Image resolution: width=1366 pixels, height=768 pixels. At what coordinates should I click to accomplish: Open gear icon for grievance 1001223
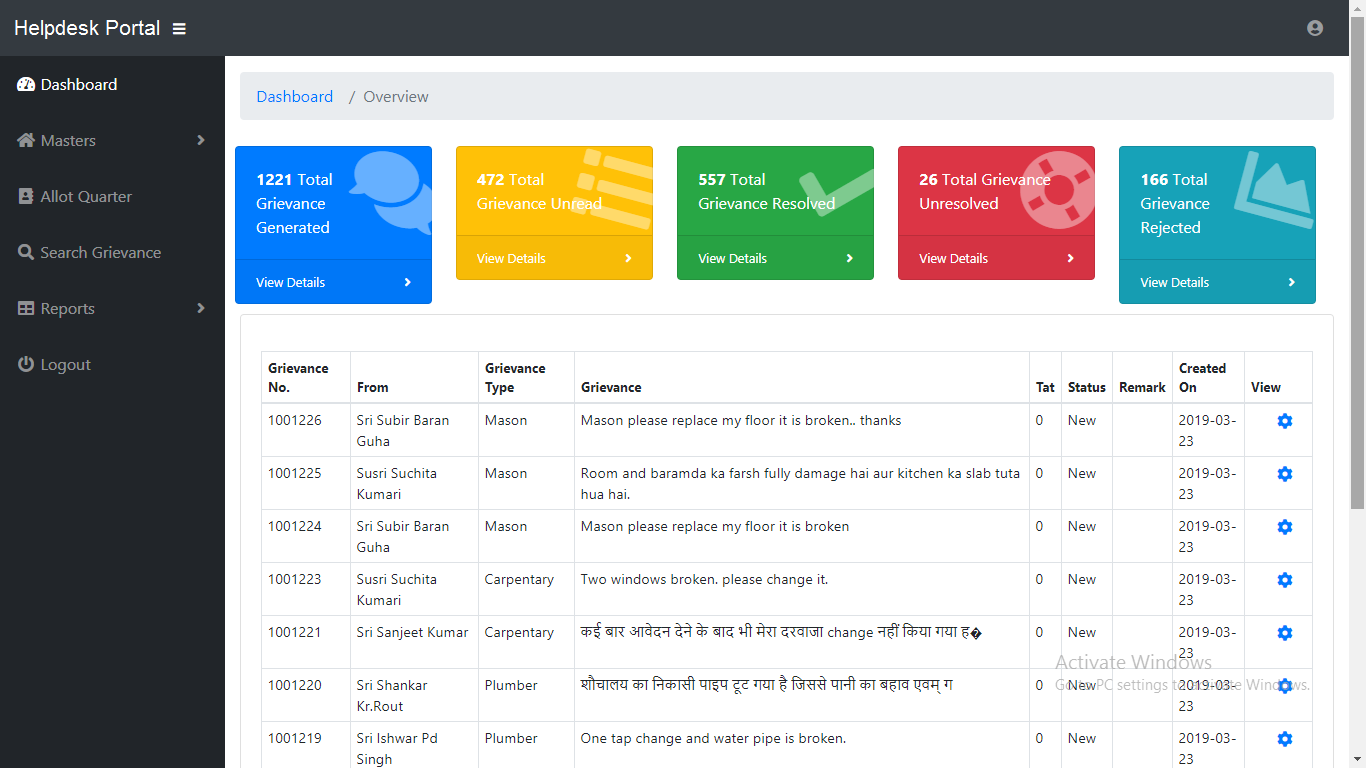[x=1285, y=580]
